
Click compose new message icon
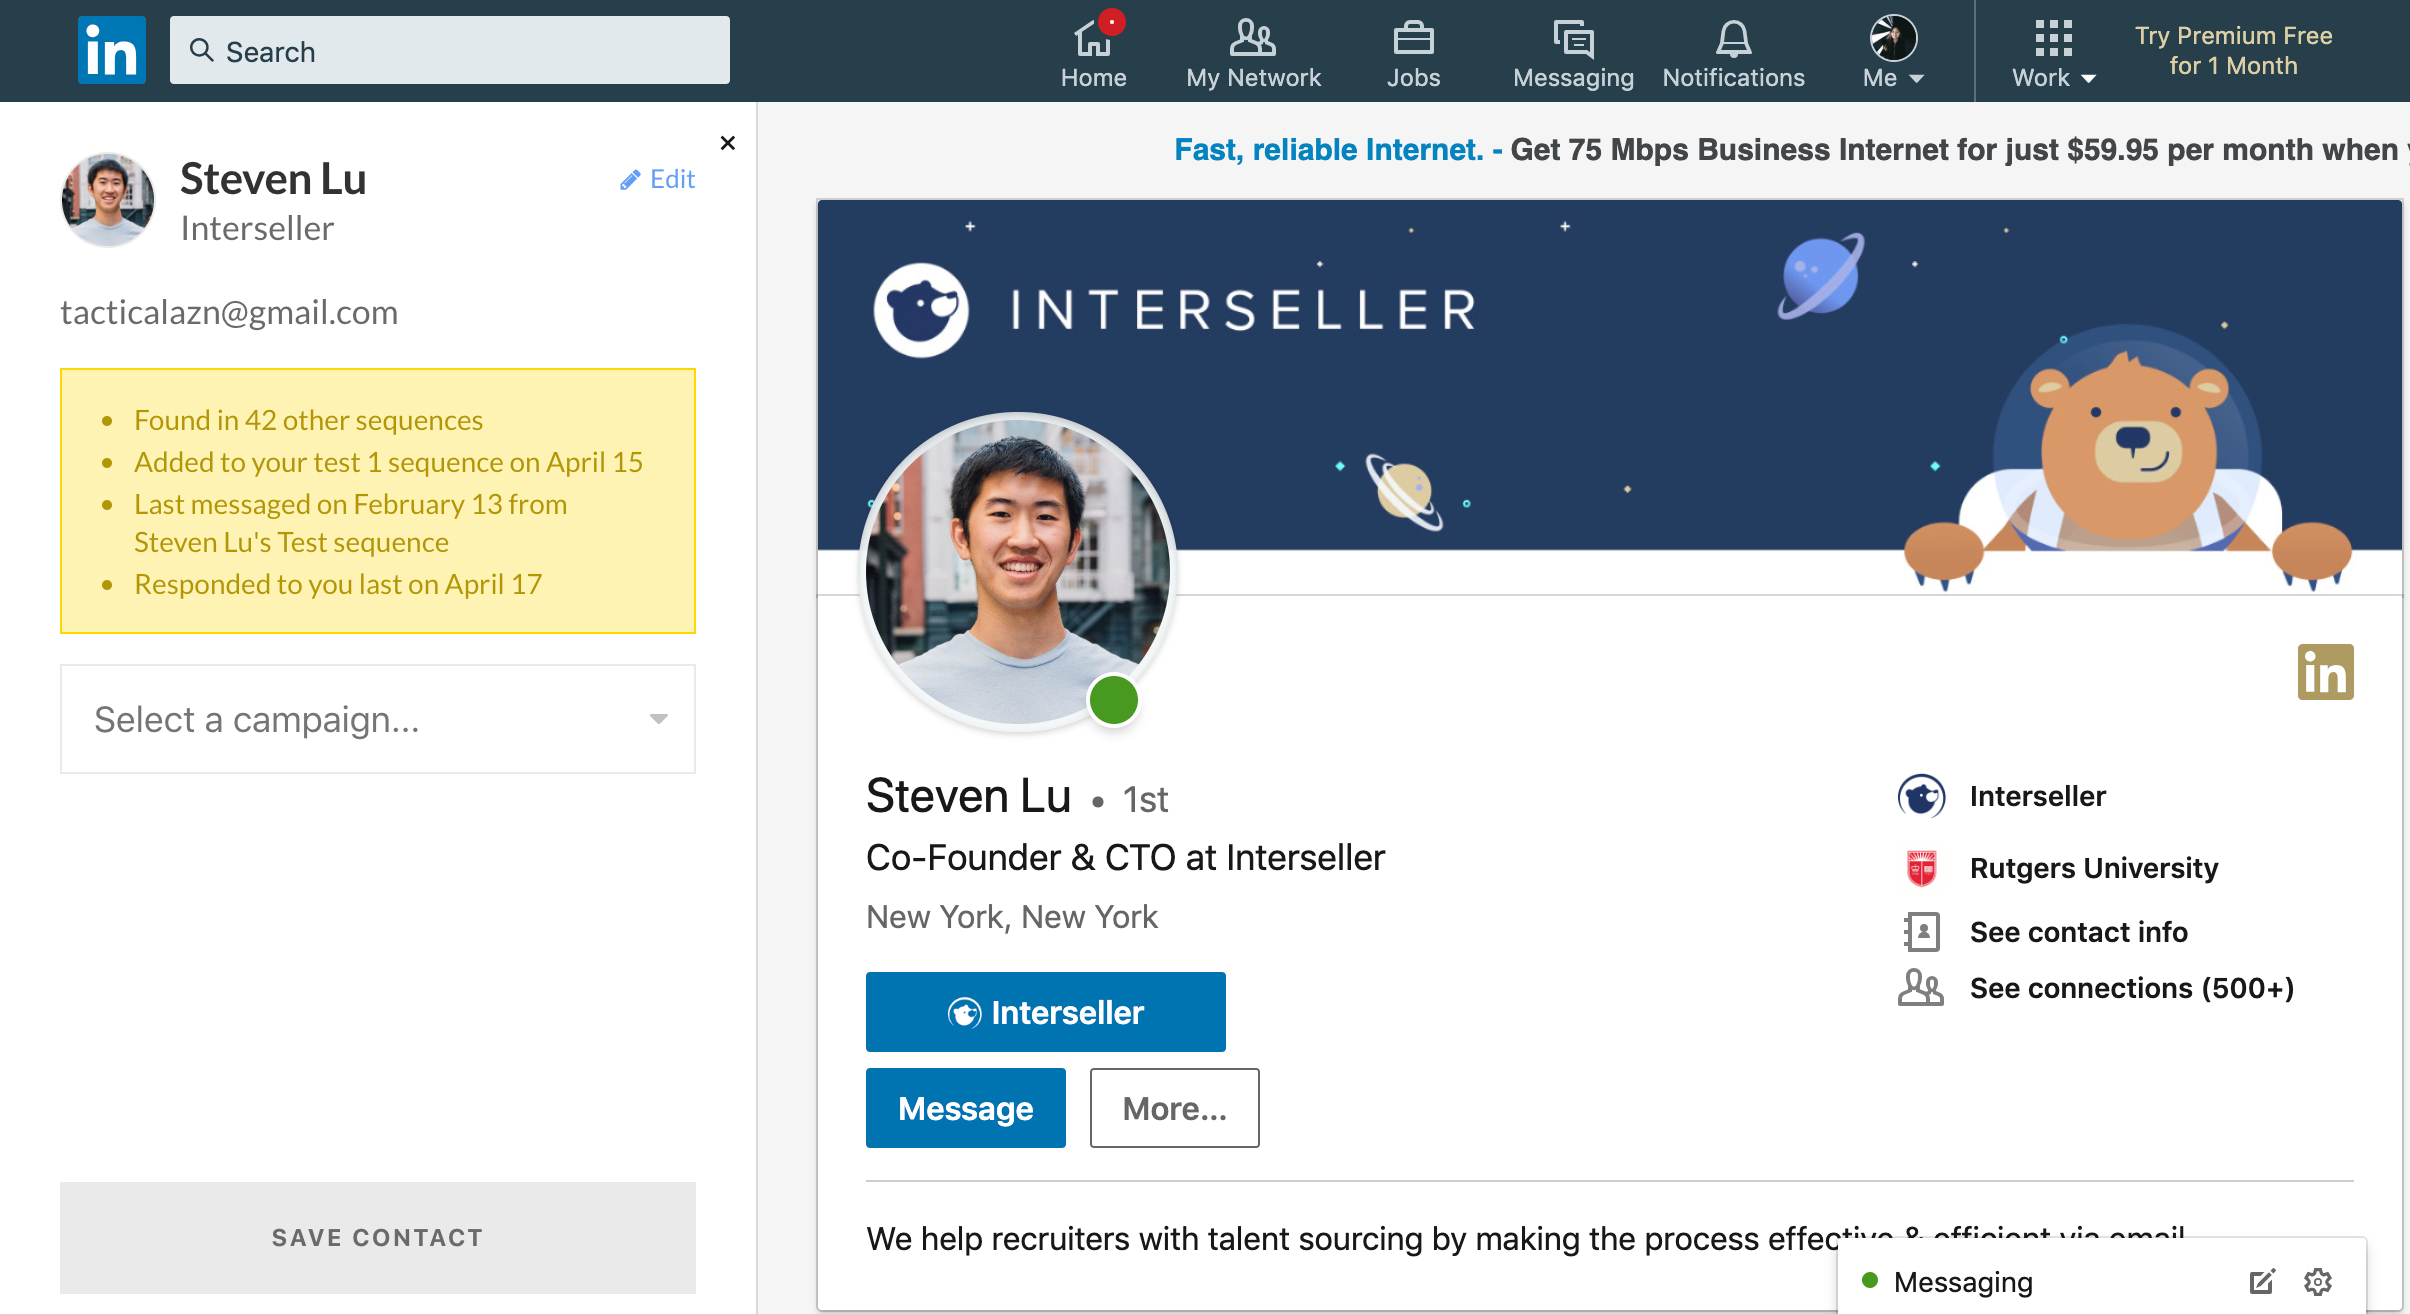click(2261, 1282)
